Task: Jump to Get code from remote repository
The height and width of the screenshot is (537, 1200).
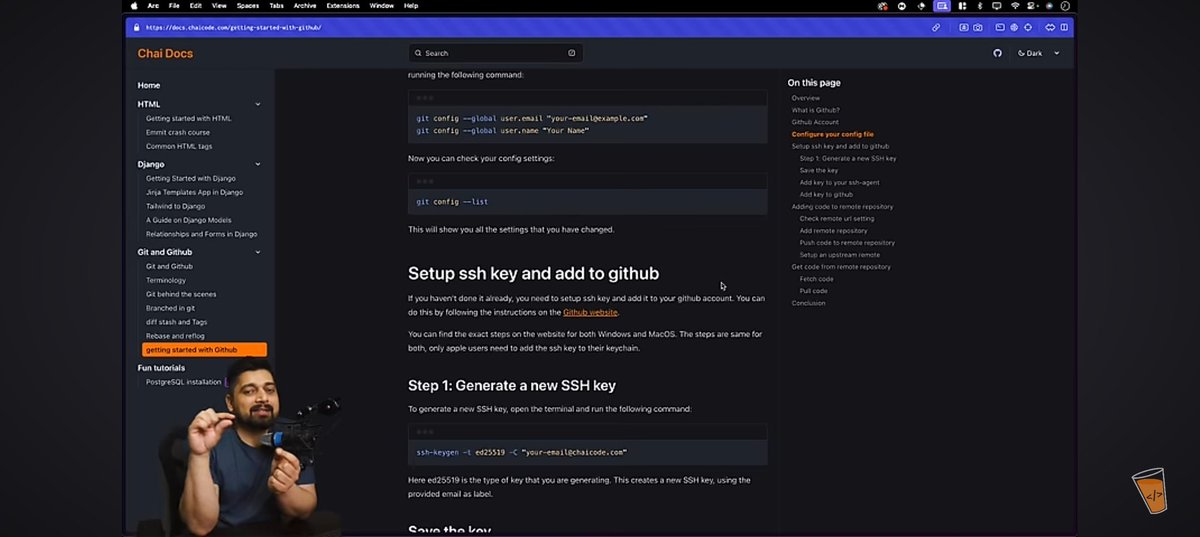Action: 841,266
